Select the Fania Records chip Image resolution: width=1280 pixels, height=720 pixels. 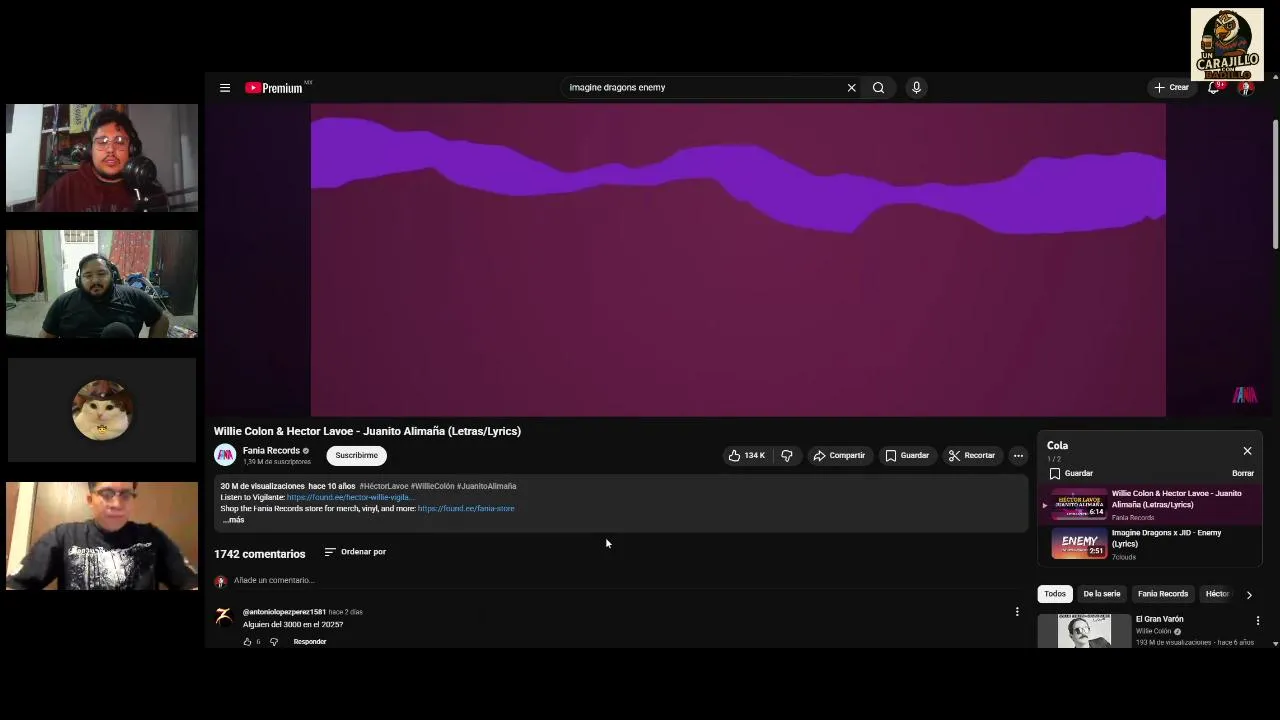(x=1162, y=594)
